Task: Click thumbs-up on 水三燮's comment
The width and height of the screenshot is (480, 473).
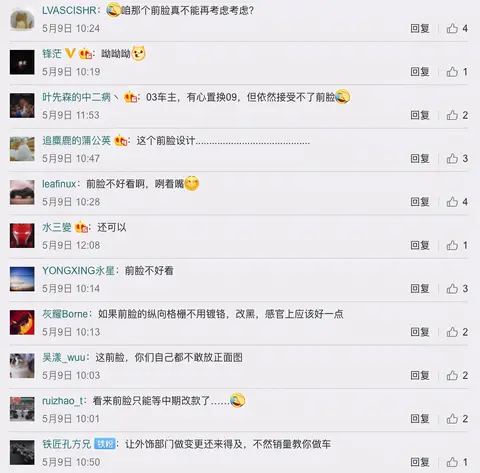Action: tap(452, 245)
